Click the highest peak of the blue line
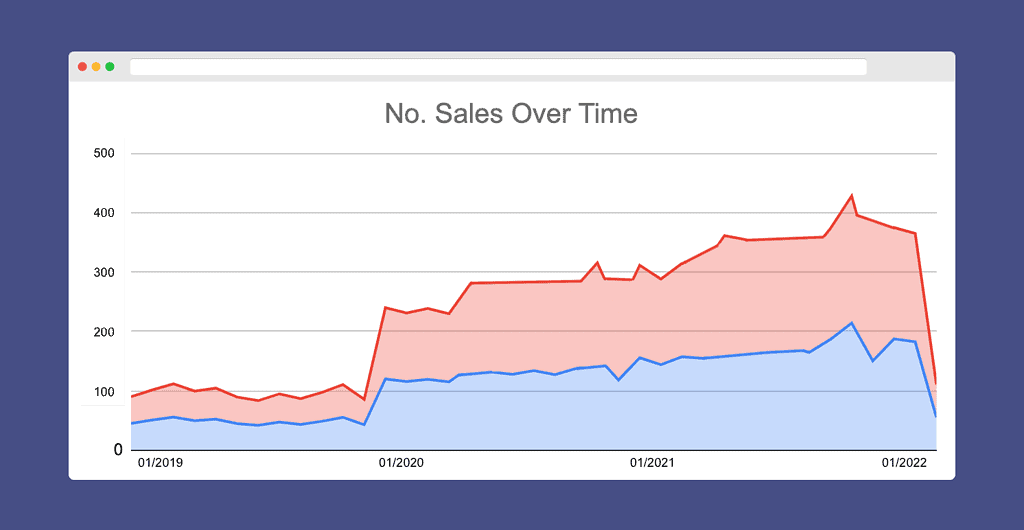 (x=851, y=323)
